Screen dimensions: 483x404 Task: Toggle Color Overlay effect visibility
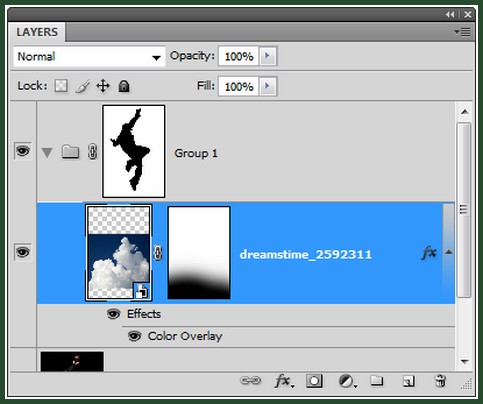tap(134, 336)
